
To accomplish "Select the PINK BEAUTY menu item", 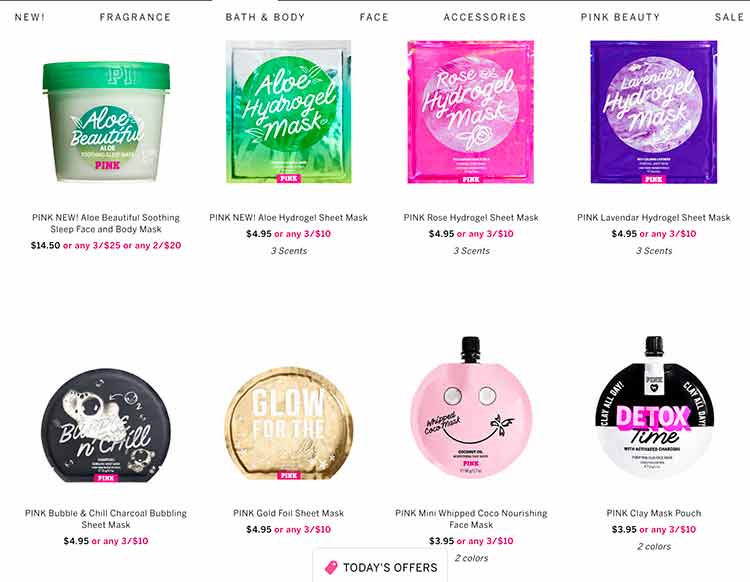I will click(x=620, y=17).
